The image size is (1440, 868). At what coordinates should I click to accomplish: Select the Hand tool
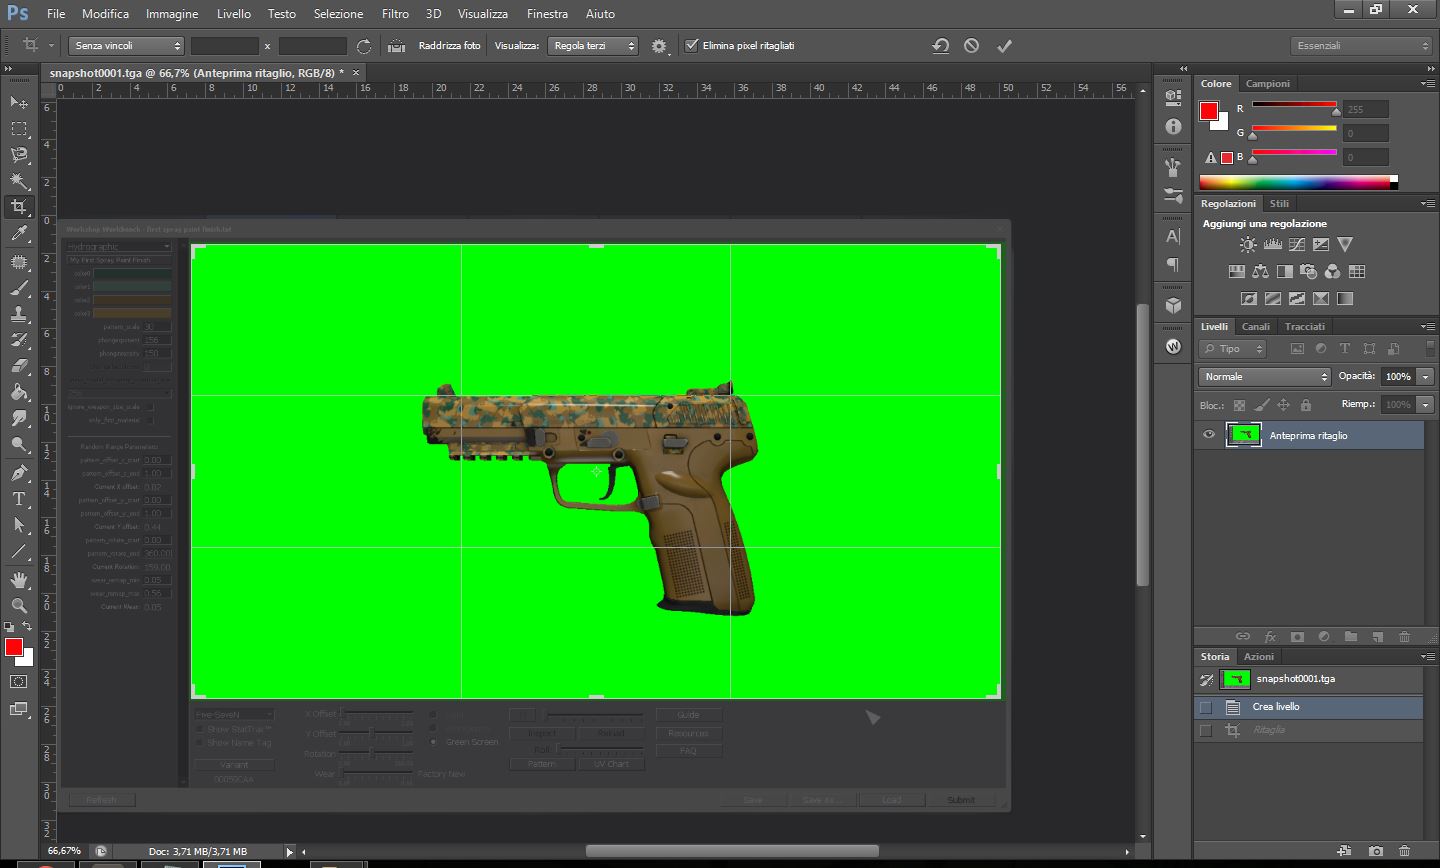[x=19, y=580]
